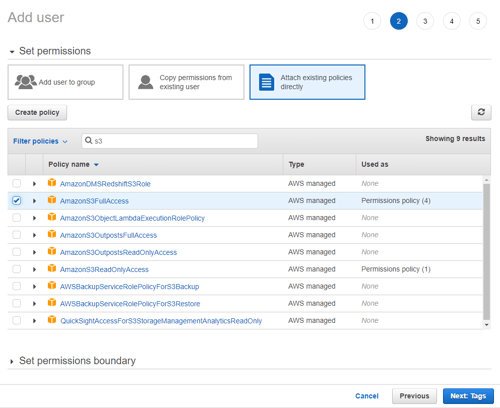
Task: Open the Filter policies dropdown
Action: click(40, 141)
